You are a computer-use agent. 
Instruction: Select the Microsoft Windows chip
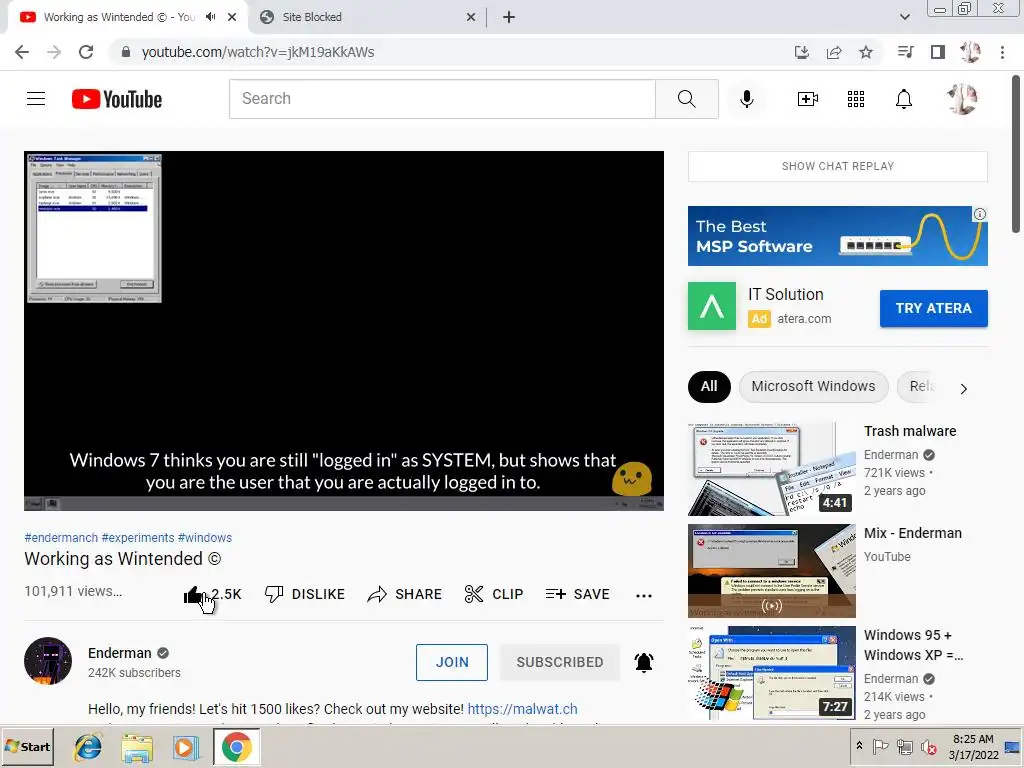(x=813, y=387)
